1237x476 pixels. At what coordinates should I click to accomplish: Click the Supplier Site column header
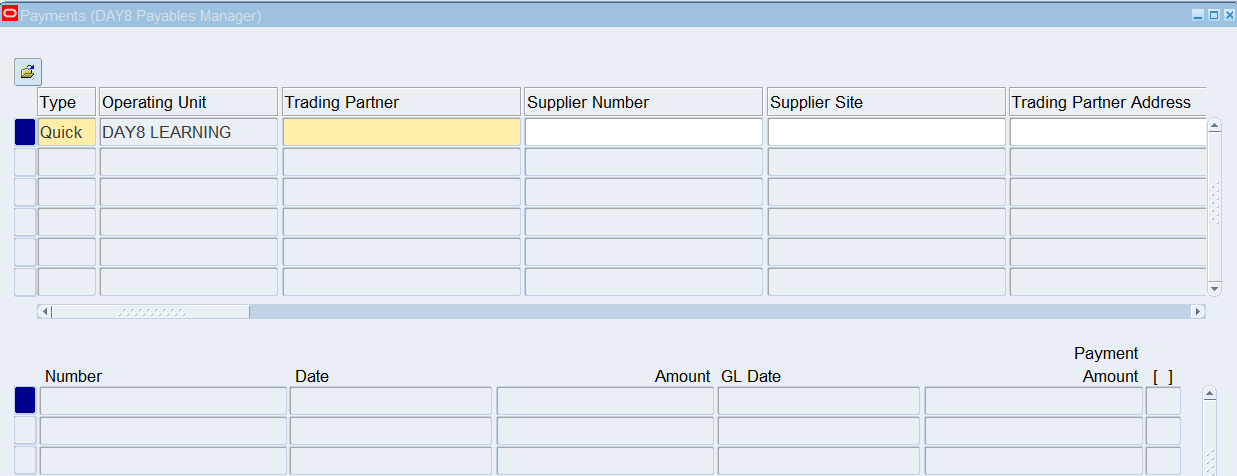click(886, 102)
